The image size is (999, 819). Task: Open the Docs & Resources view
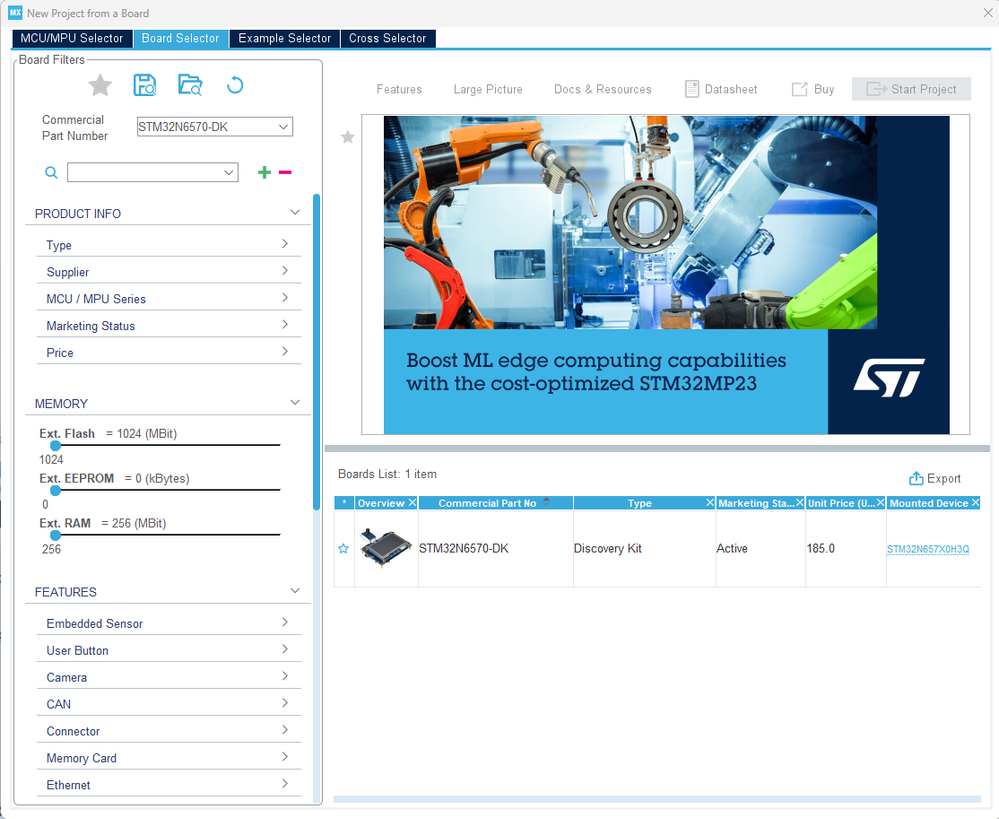[x=603, y=89]
